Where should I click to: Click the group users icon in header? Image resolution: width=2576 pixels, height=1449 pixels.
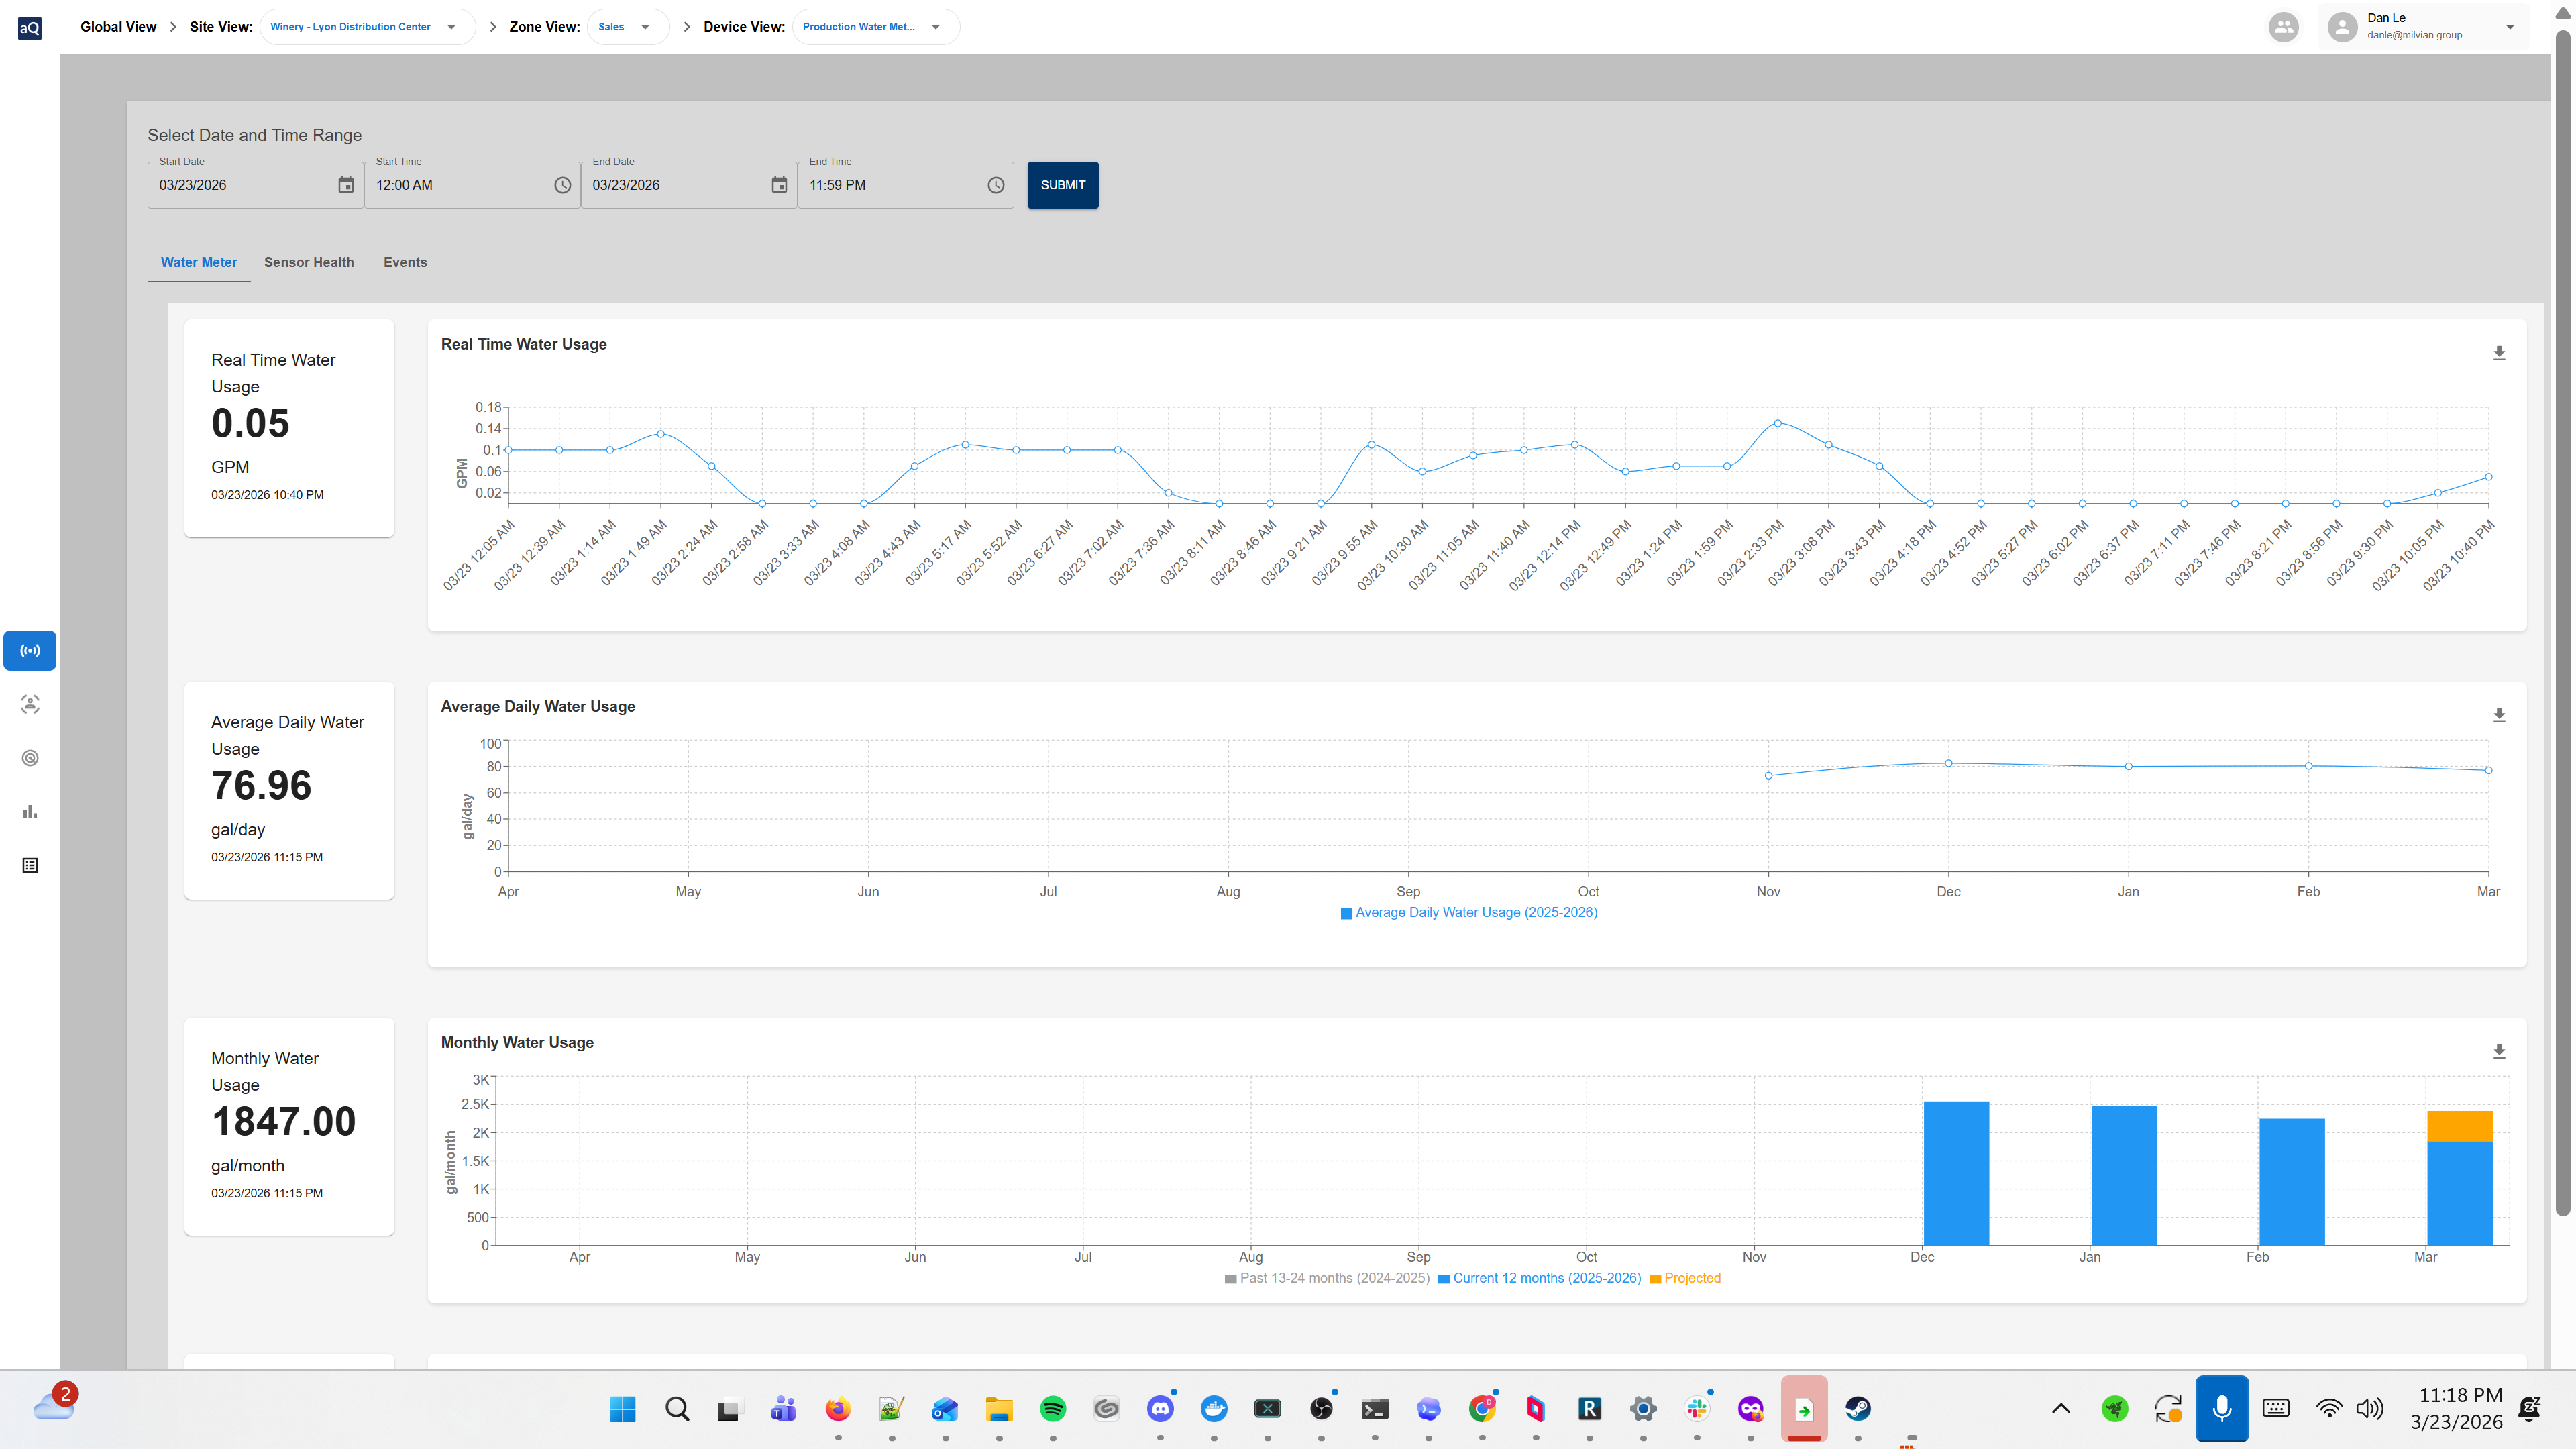2284,27
